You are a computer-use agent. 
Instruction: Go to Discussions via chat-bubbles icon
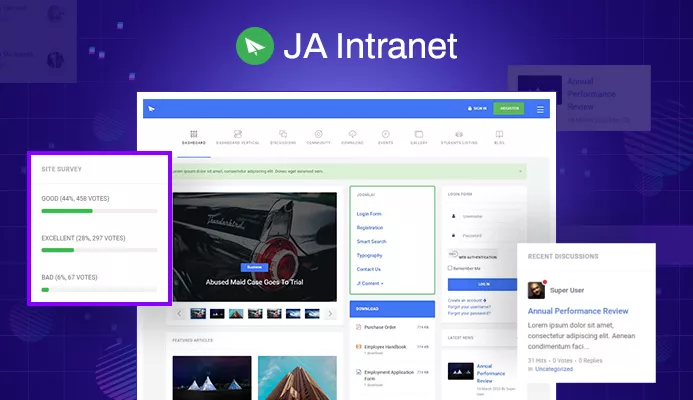click(283, 137)
